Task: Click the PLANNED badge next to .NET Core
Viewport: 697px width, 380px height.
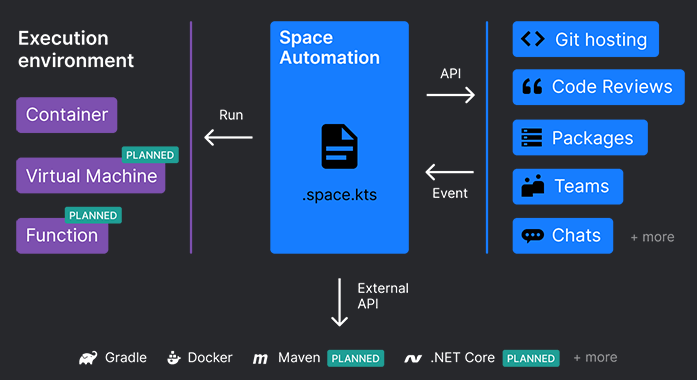Action: [x=531, y=358]
